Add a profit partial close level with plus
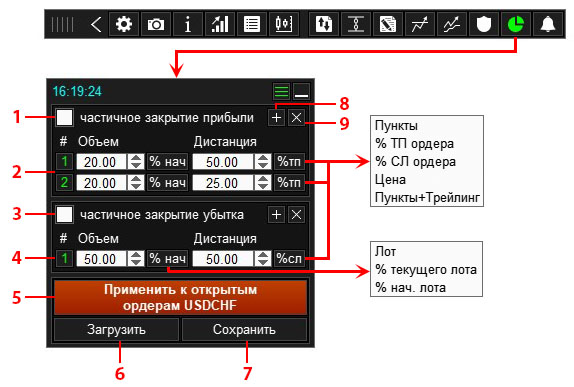The width and height of the screenshot is (574, 387). tap(276, 118)
